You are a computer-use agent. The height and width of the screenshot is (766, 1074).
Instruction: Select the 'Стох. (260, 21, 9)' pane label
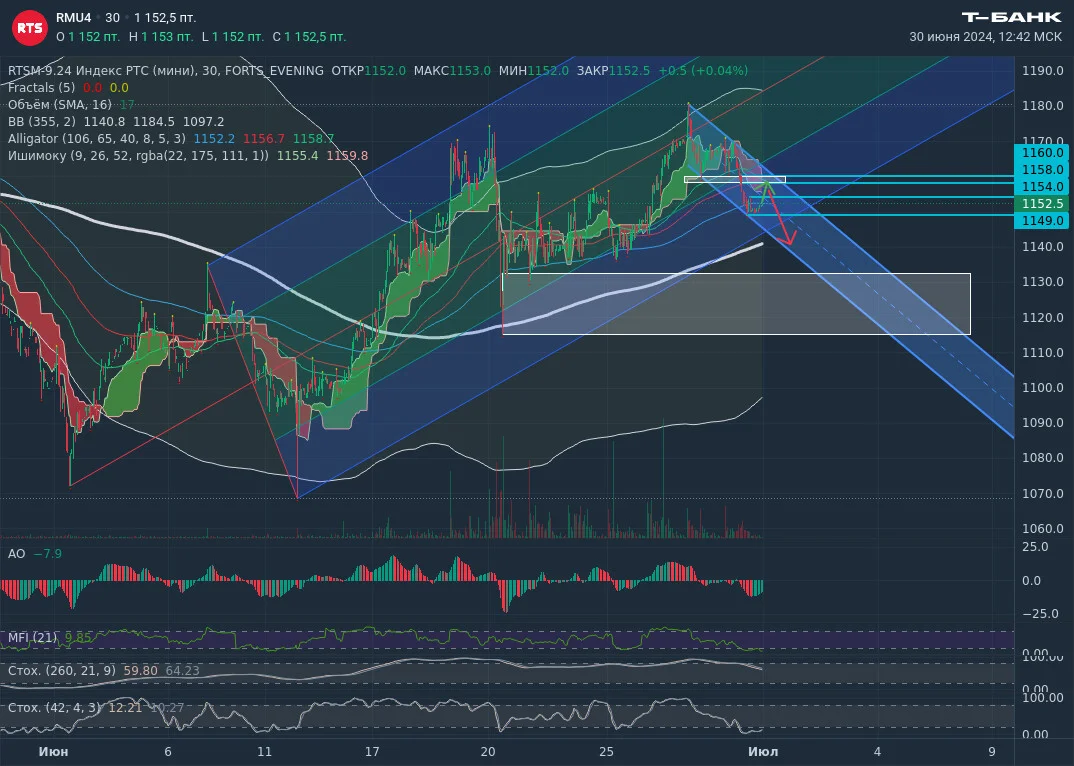coord(62,671)
